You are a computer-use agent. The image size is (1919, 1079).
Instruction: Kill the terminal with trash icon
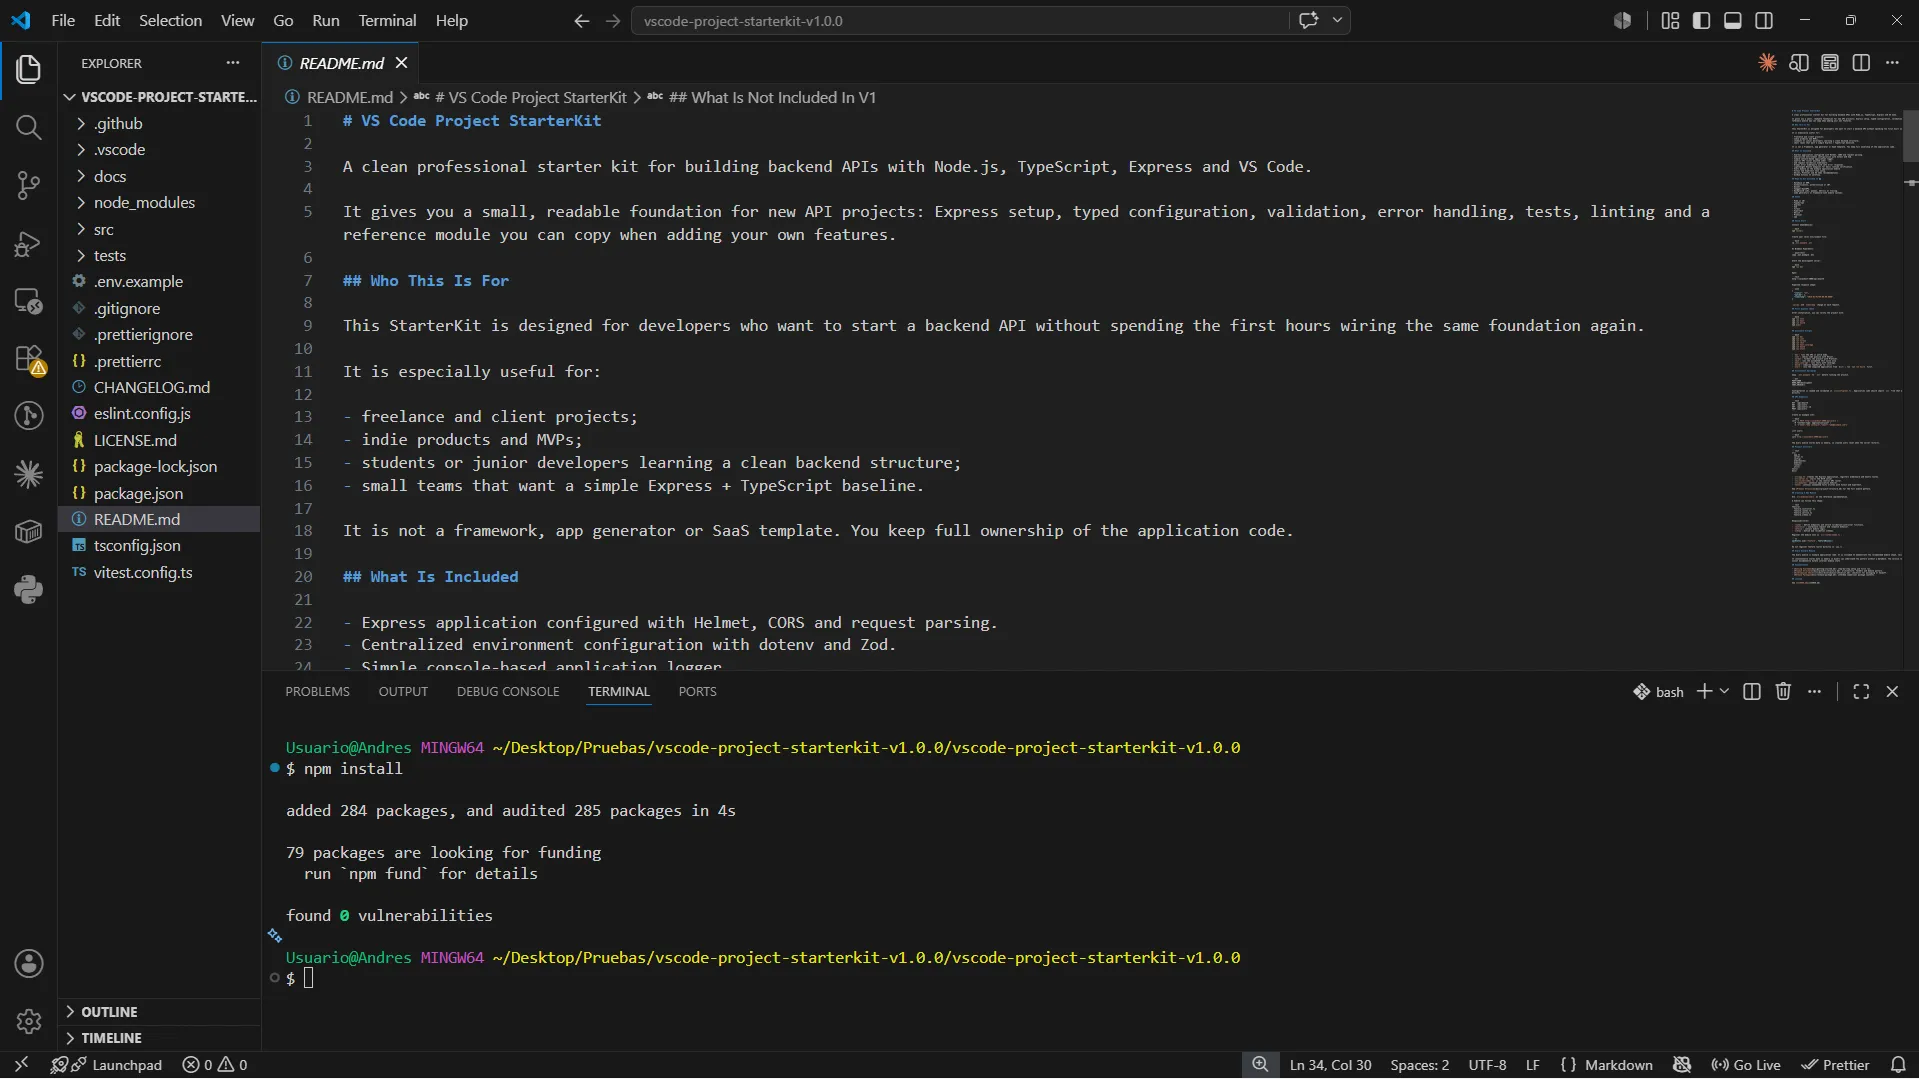tap(1783, 692)
